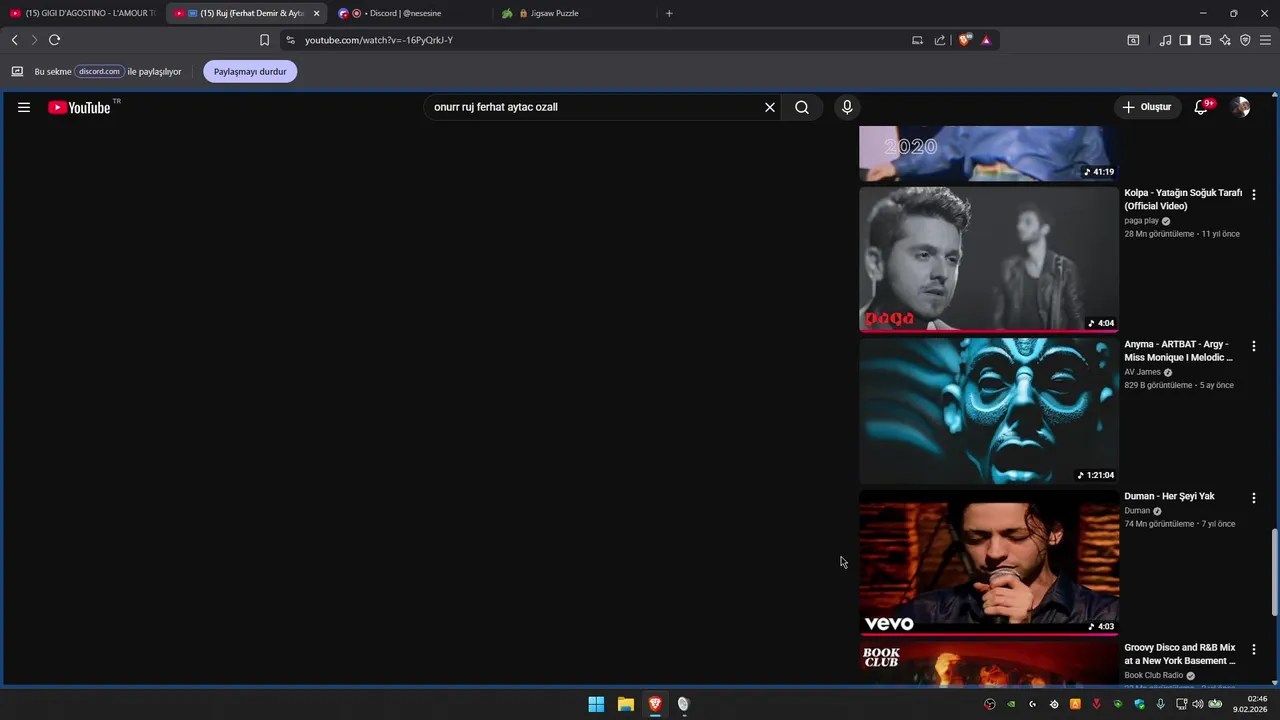The width and height of the screenshot is (1280, 720).
Task: Open the Brave tab search icon
Action: (1133, 40)
